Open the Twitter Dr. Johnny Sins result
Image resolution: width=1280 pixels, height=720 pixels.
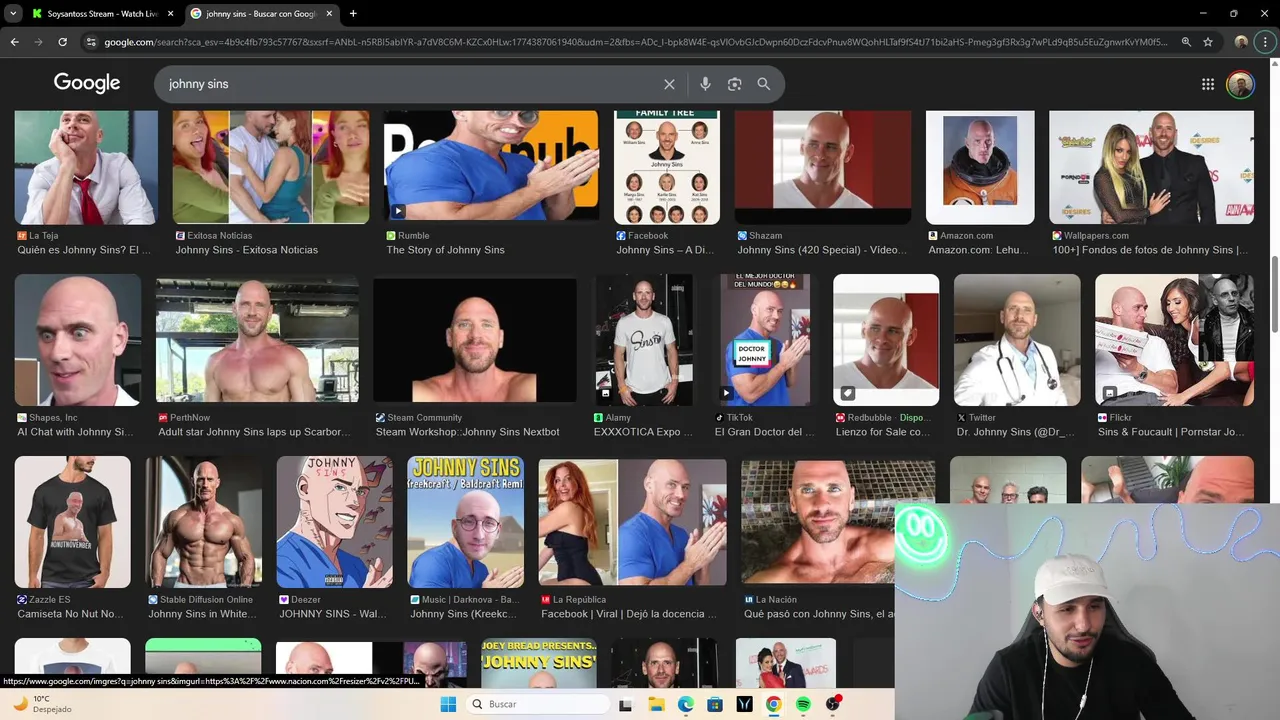[1016, 432]
